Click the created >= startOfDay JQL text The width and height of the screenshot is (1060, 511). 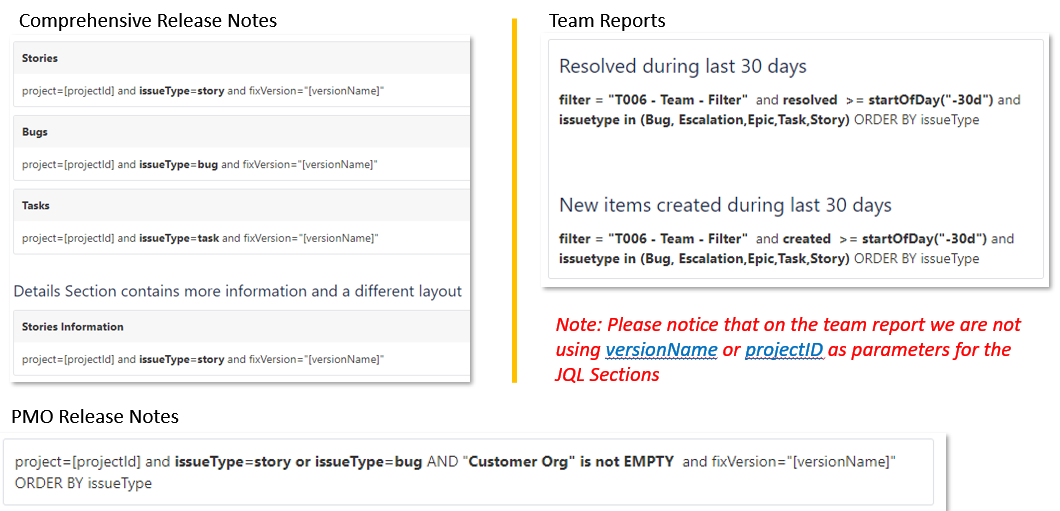(x=787, y=247)
